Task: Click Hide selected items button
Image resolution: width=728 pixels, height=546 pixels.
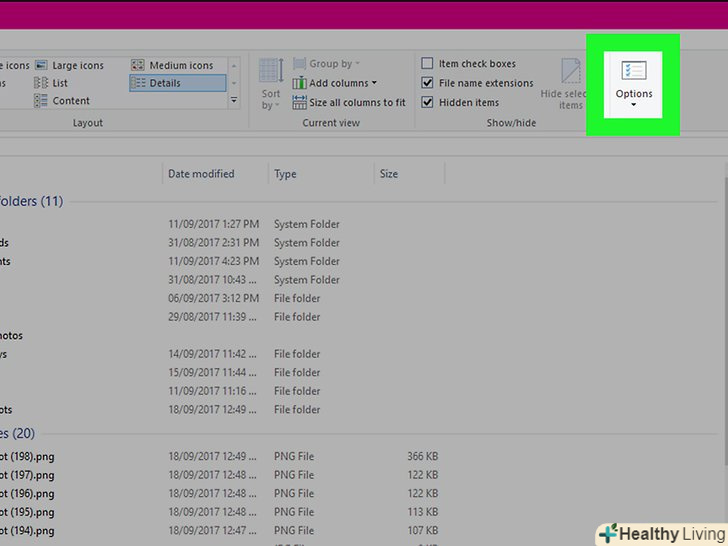Action: 564,84
